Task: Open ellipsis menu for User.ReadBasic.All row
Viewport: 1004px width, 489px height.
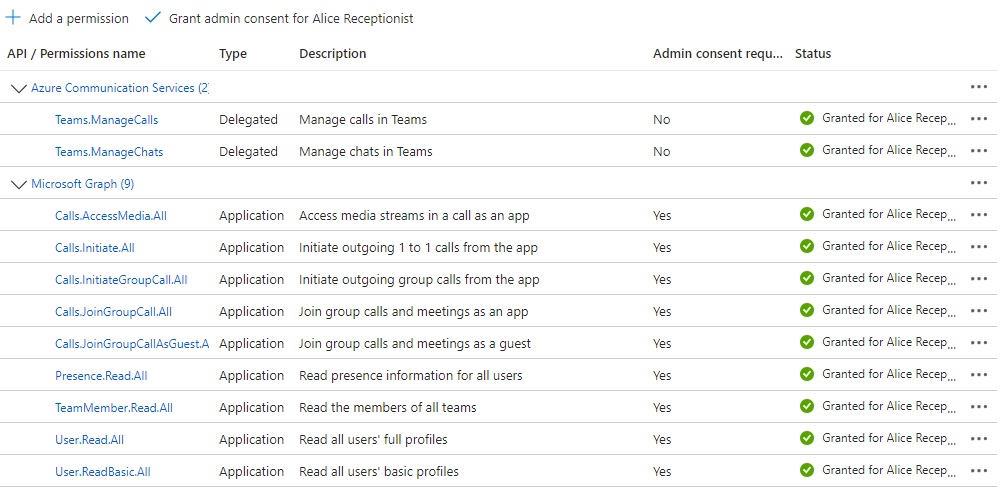Action: (978, 471)
